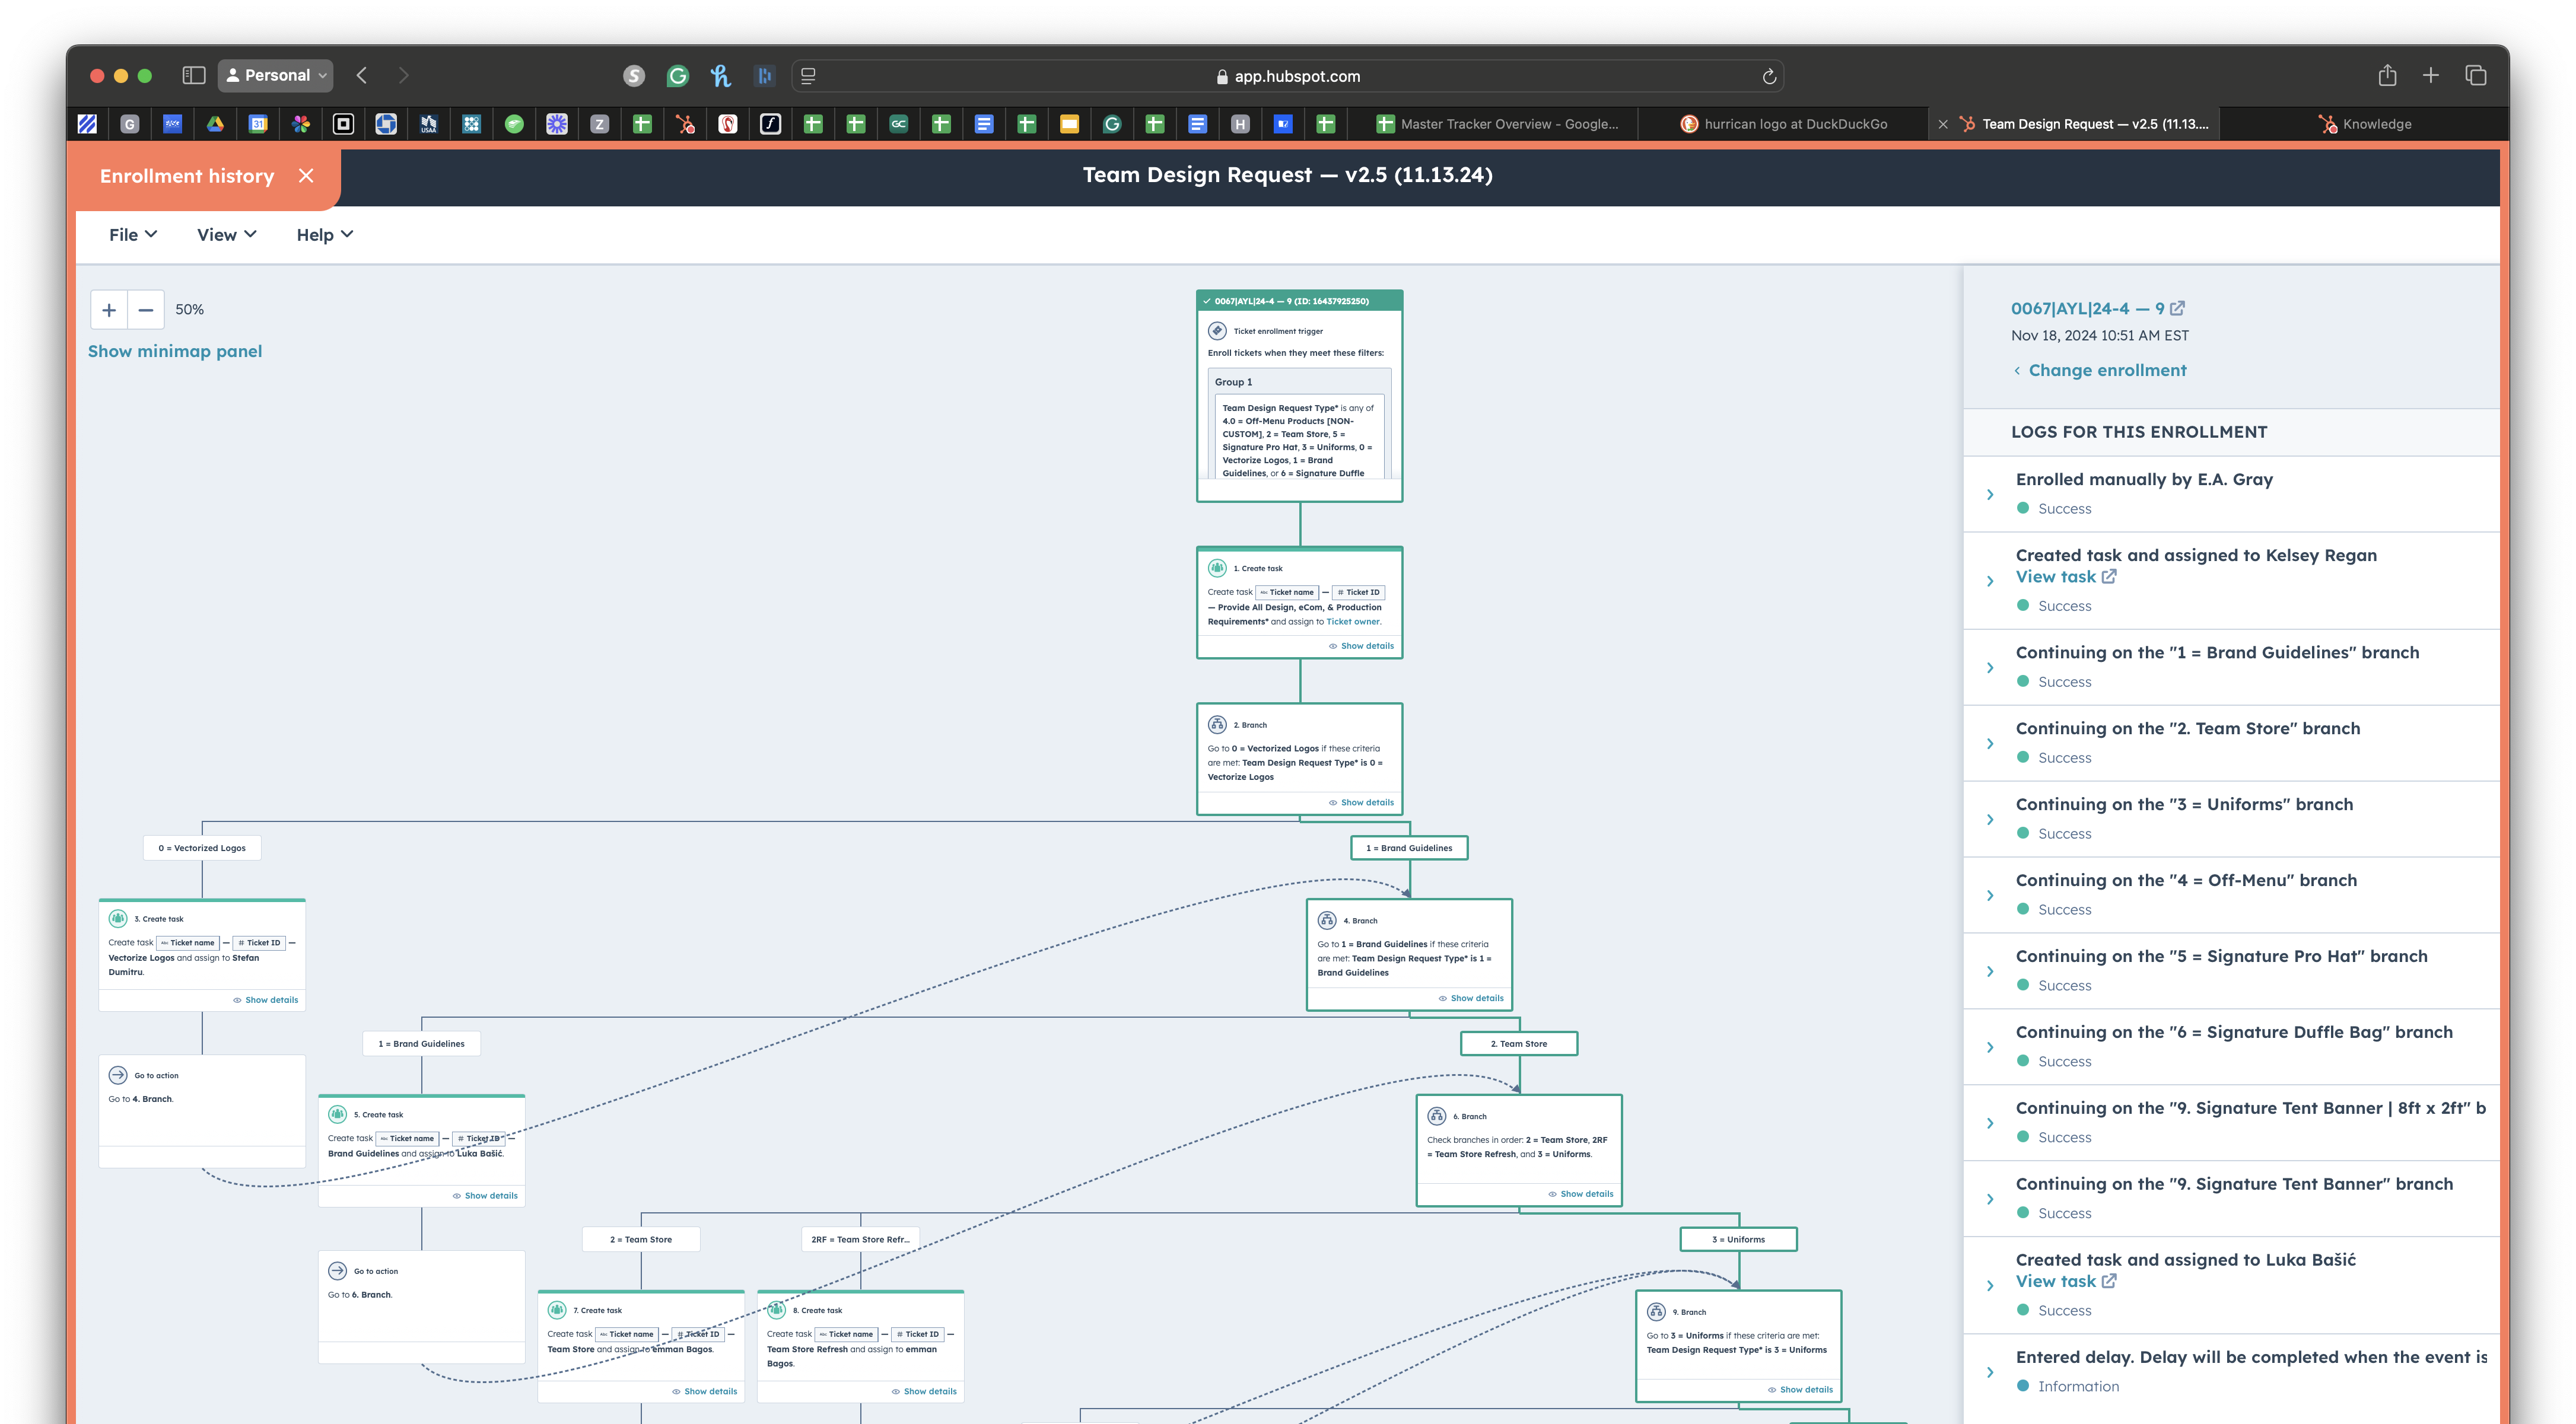Zoom in with the plus button

click(x=109, y=310)
